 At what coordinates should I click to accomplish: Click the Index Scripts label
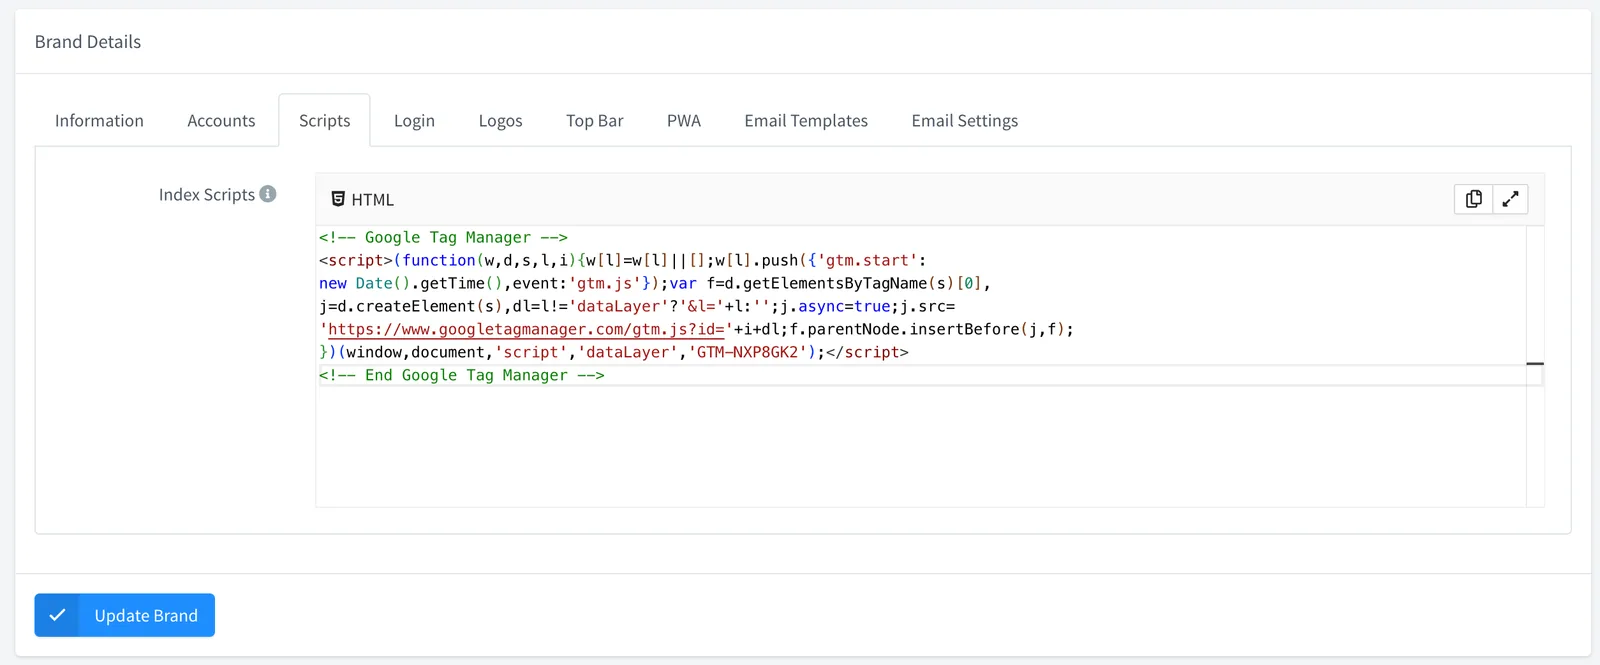(x=207, y=194)
